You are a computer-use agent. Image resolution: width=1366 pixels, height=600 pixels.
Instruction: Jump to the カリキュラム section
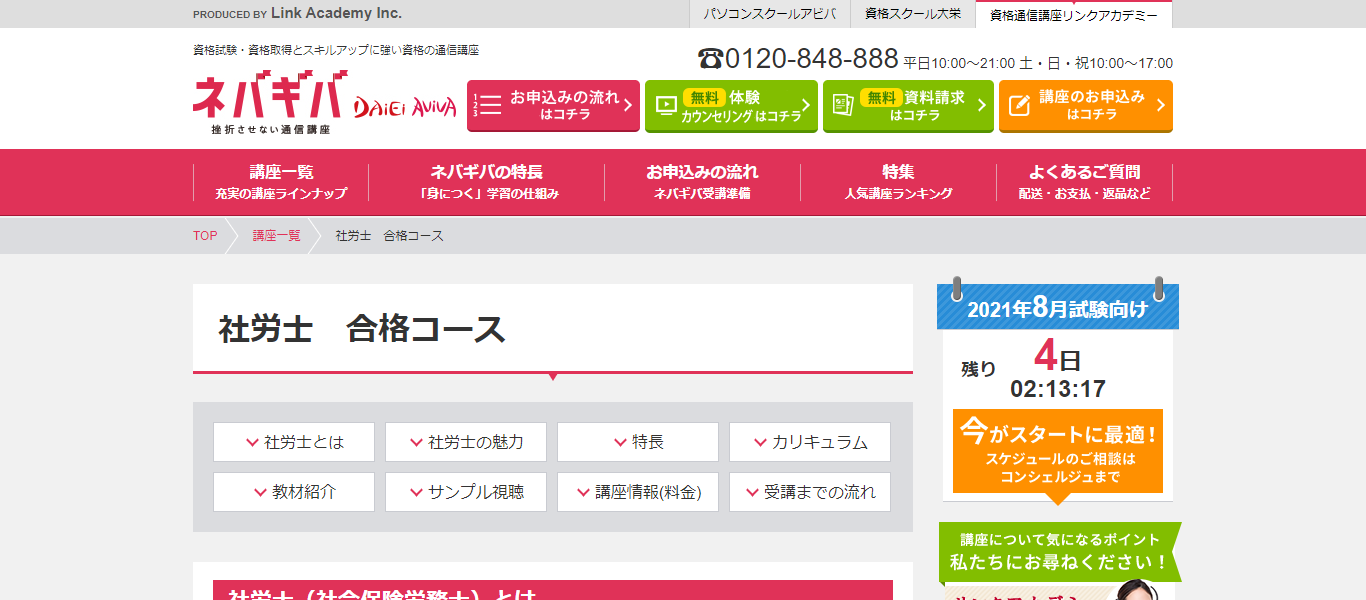(810, 442)
